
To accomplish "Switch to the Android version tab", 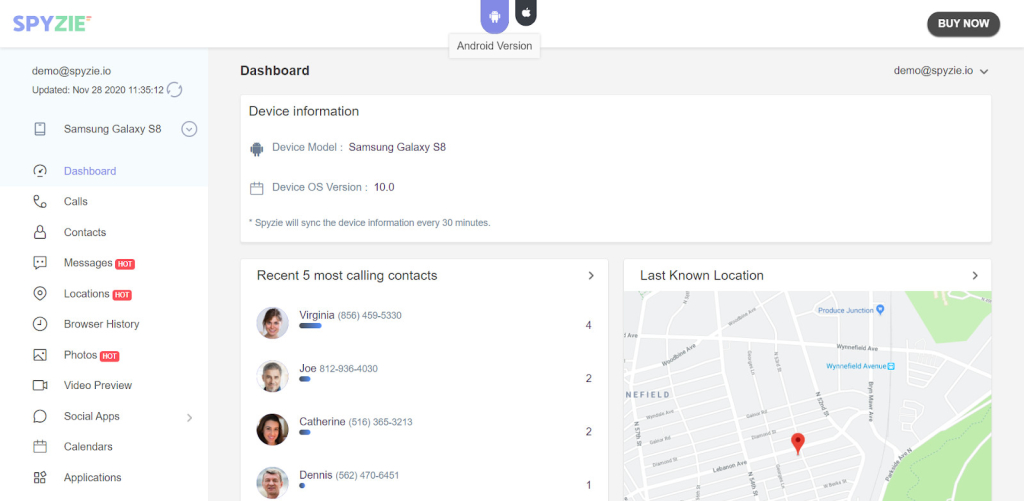I will click(x=494, y=16).
